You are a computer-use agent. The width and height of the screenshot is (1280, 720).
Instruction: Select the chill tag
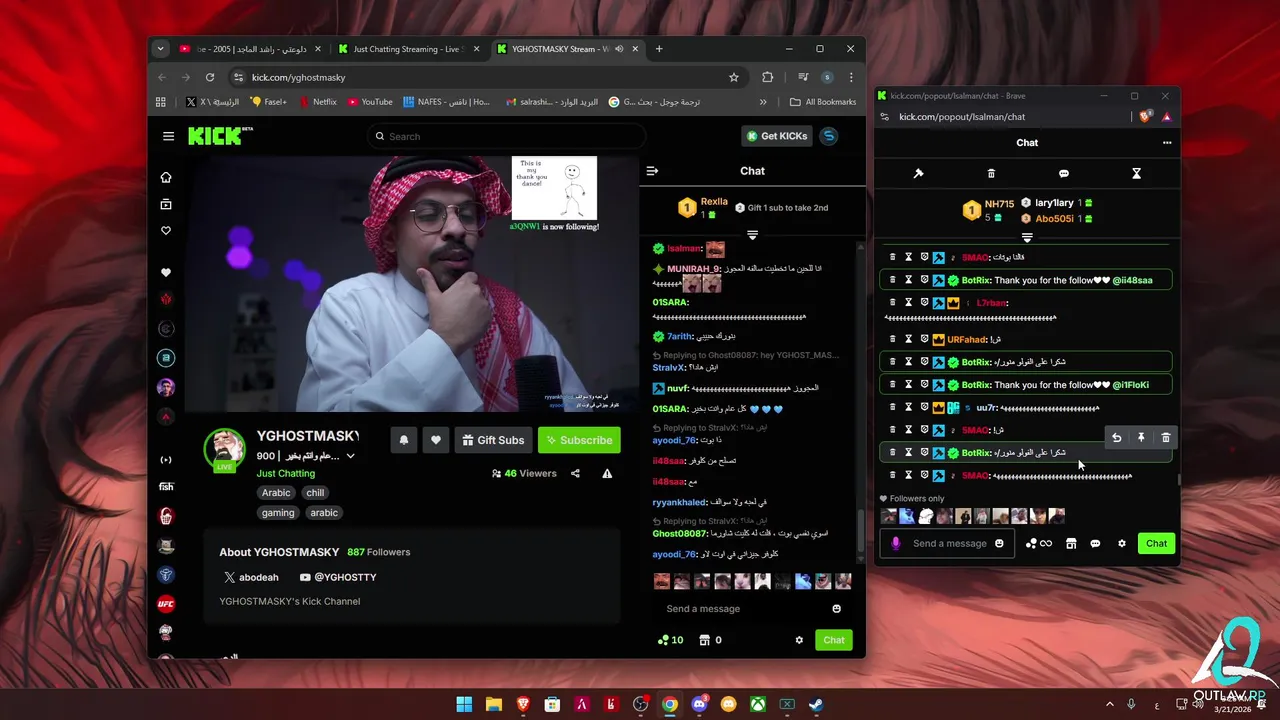[x=315, y=493]
